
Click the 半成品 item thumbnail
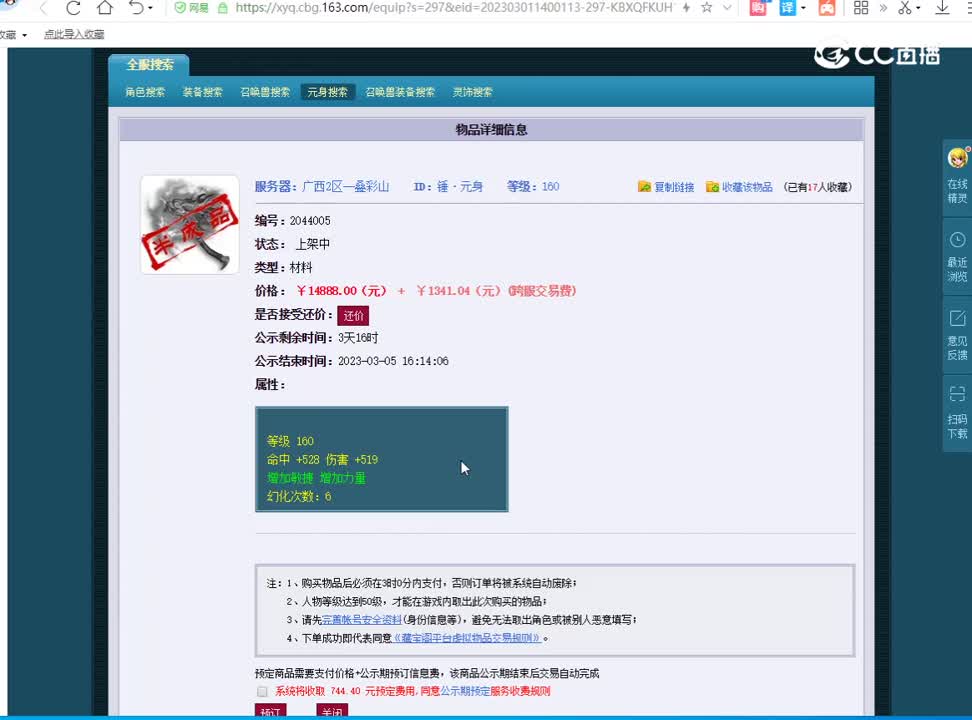[x=190, y=224]
